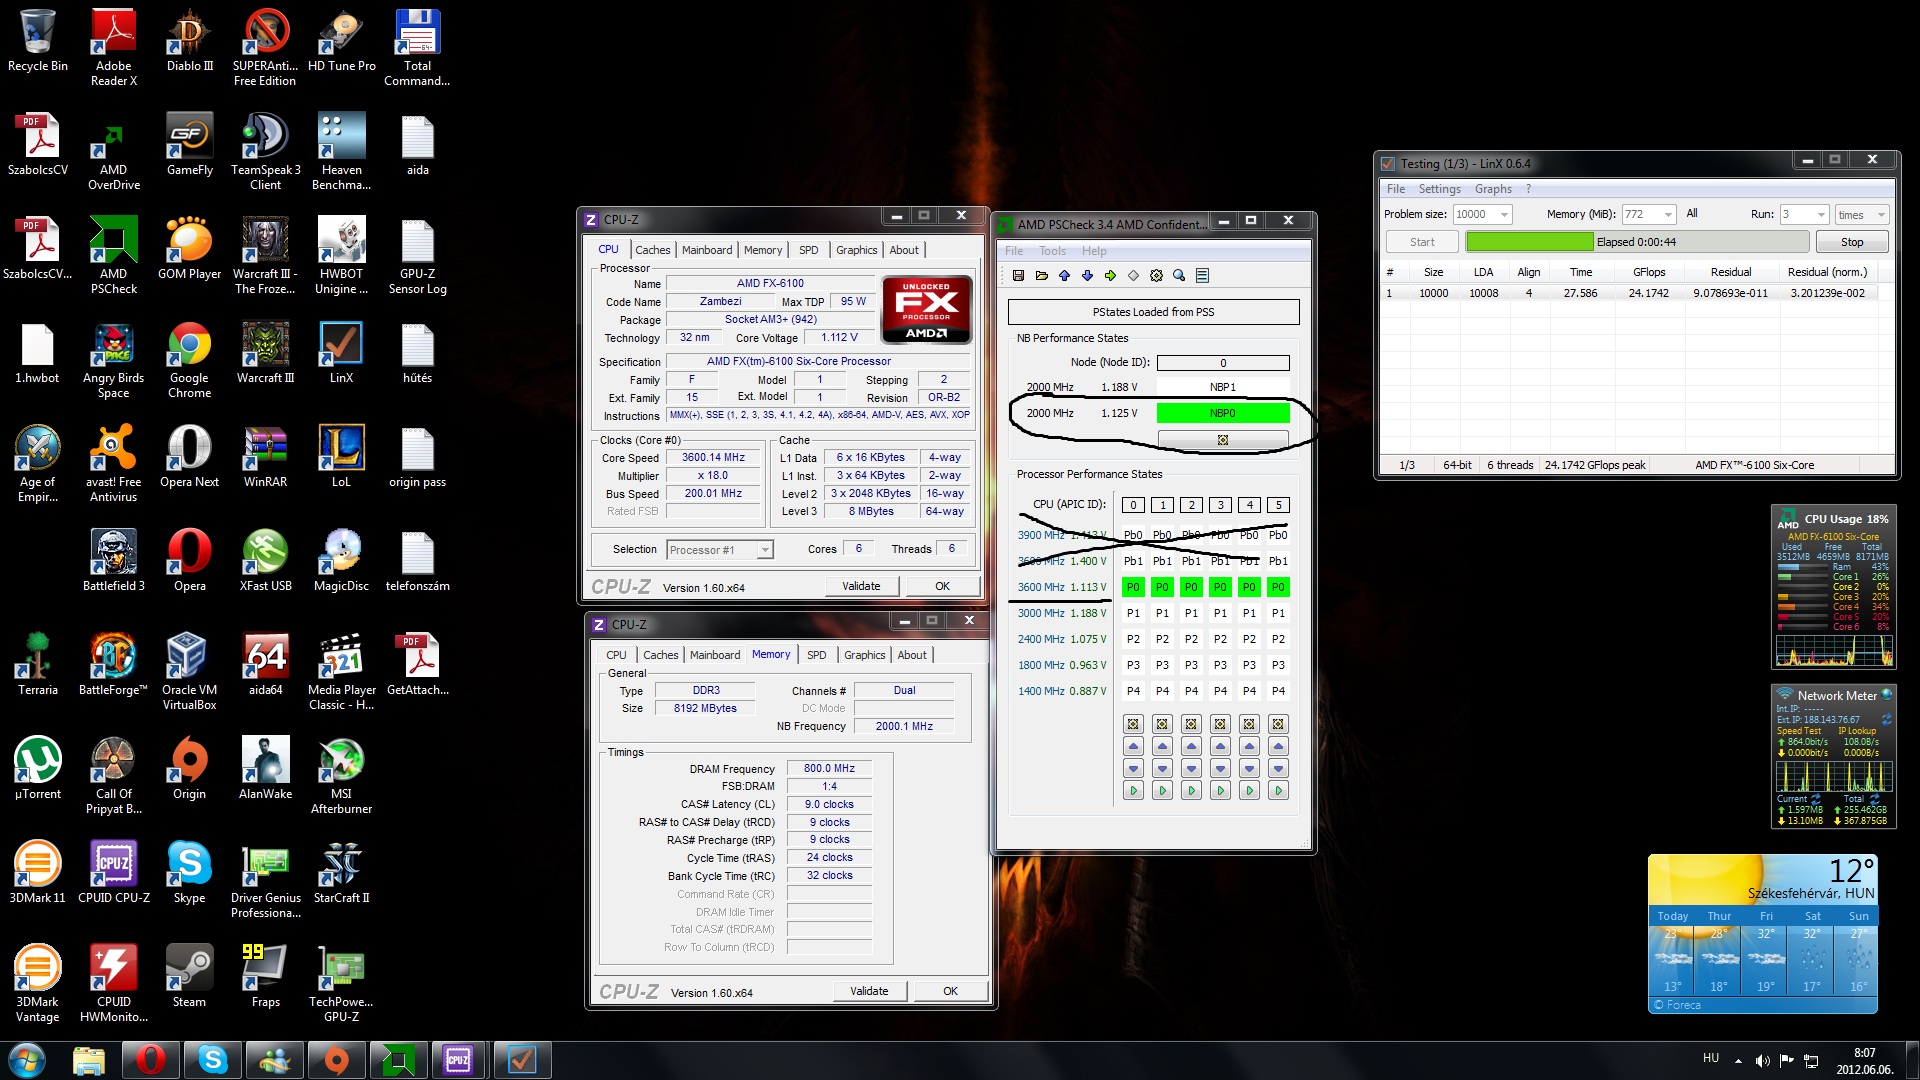Click the settings icon below the CPU 0 column
1920x1080 pixels.
[x=1133, y=723]
